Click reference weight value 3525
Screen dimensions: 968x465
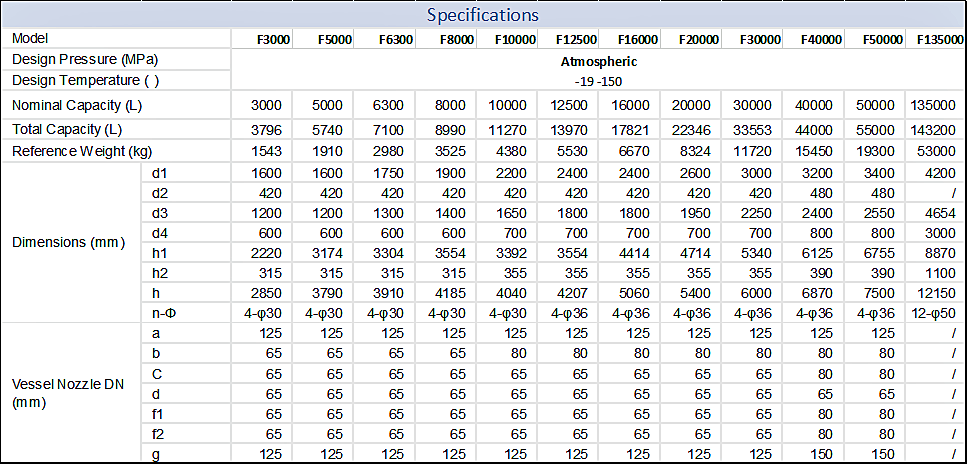coord(450,151)
